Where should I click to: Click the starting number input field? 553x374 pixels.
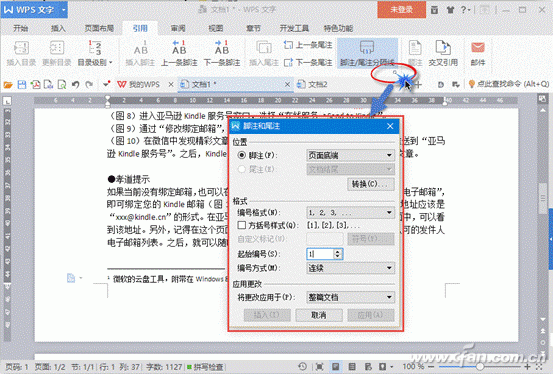click(320, 254)
